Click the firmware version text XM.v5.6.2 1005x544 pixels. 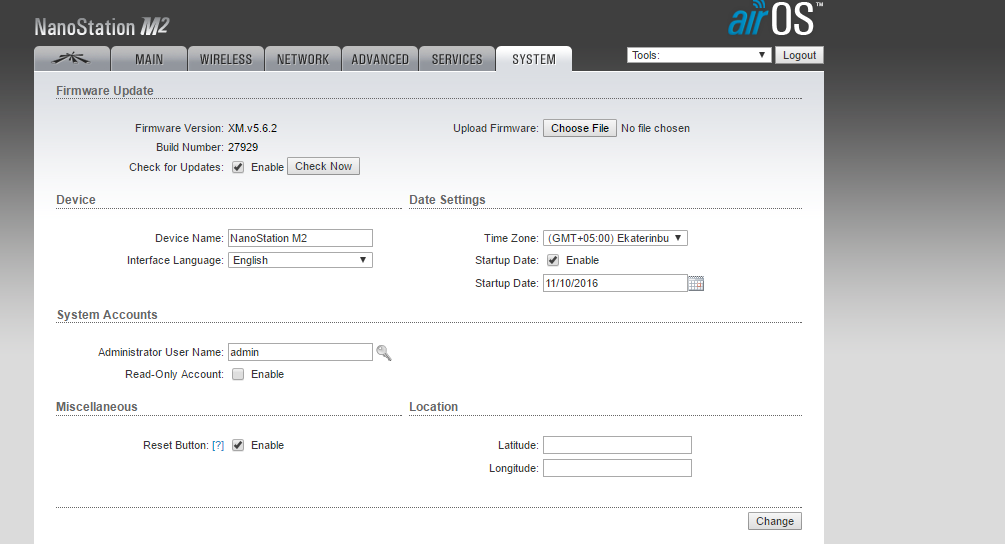click(x=253, y=128)
